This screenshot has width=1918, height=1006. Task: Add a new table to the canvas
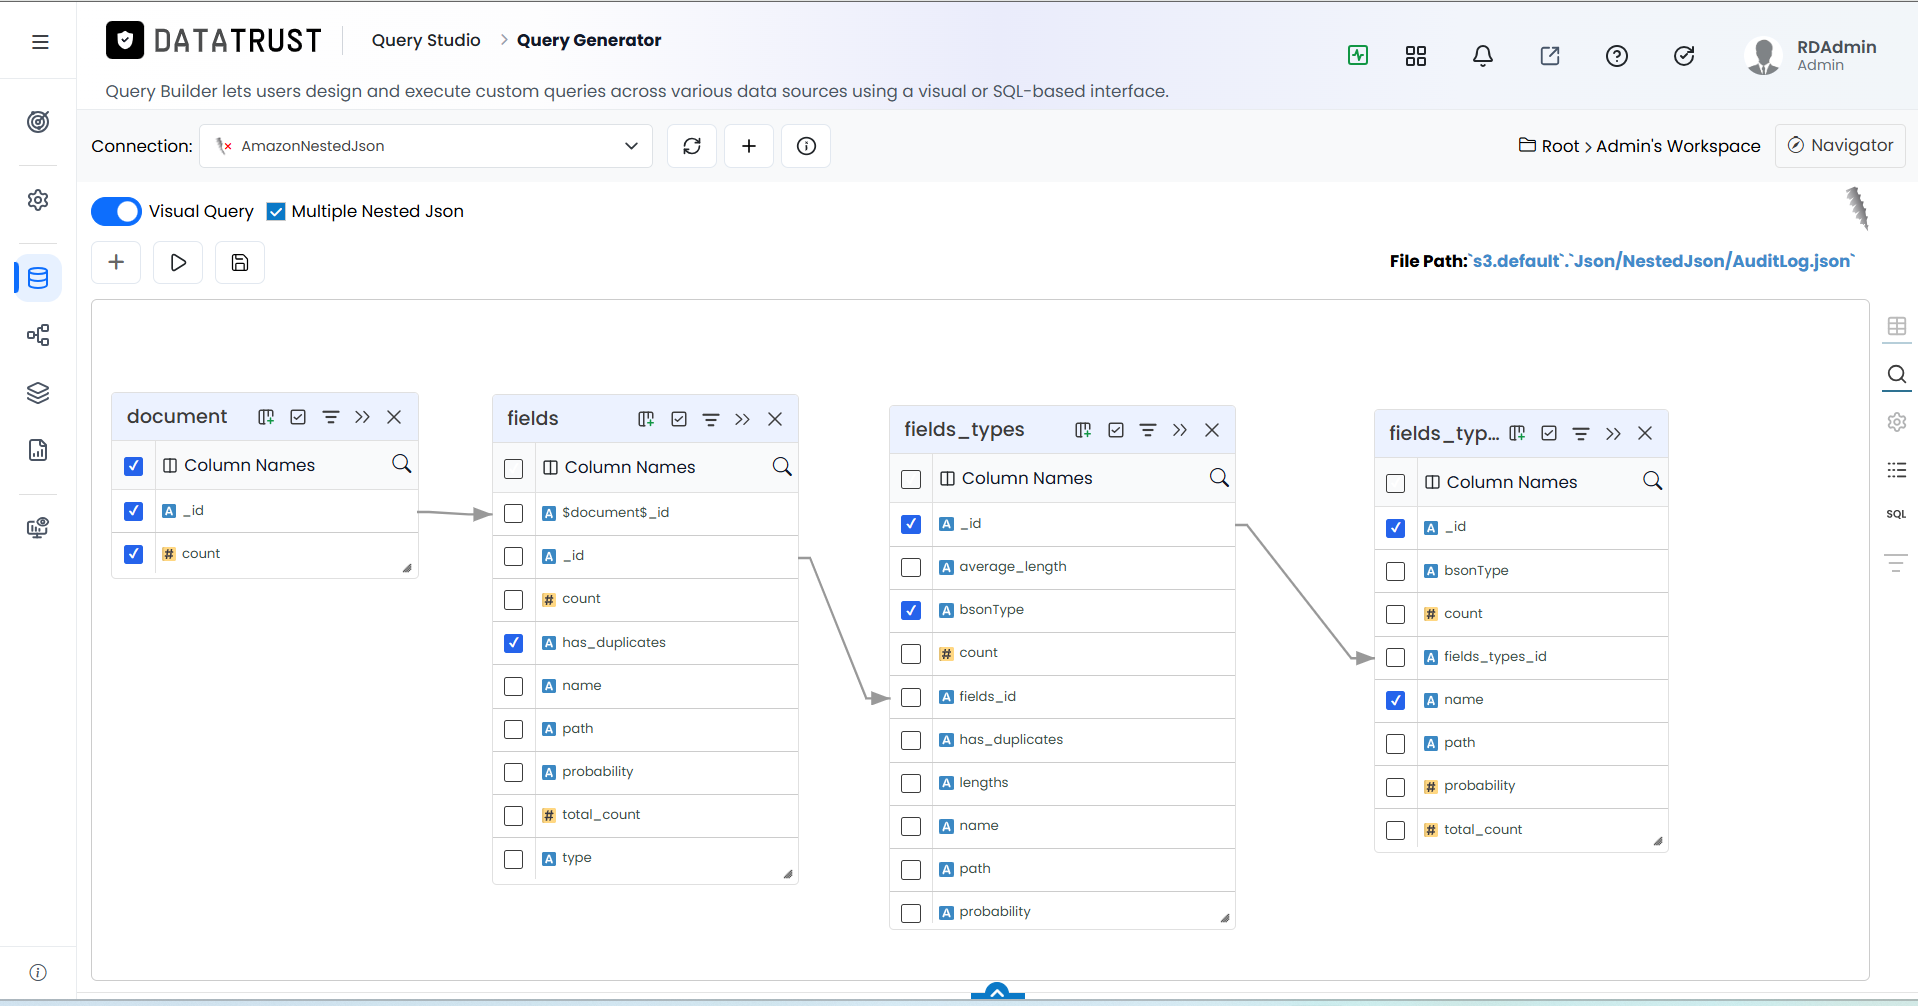point(116,262)
